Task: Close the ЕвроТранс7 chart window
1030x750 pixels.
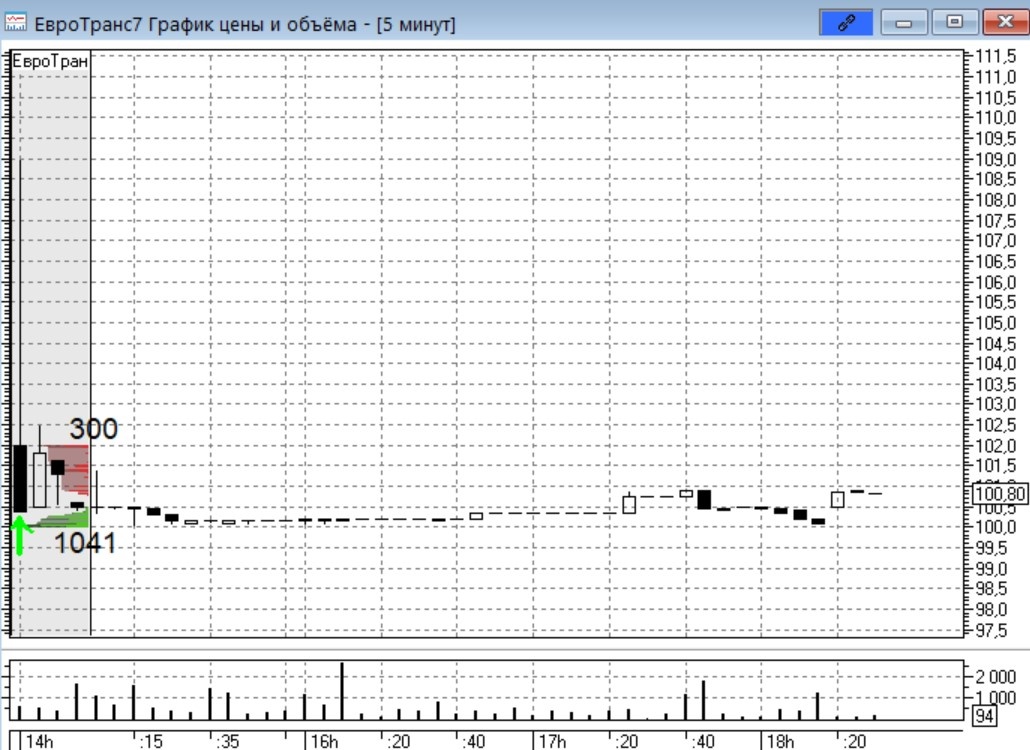Action: [x=1005, y=22]
